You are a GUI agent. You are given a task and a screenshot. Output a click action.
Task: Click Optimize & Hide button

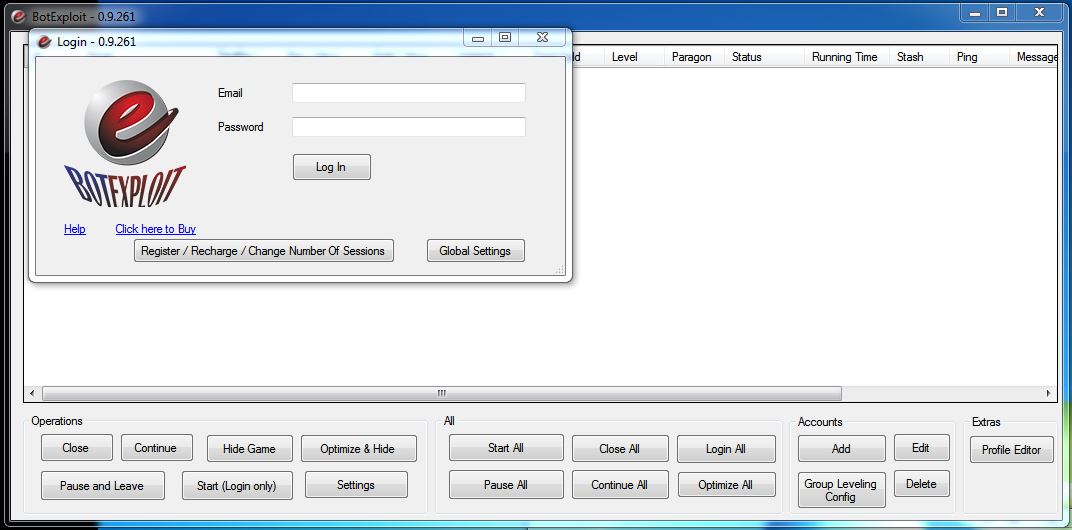(358, 449)
